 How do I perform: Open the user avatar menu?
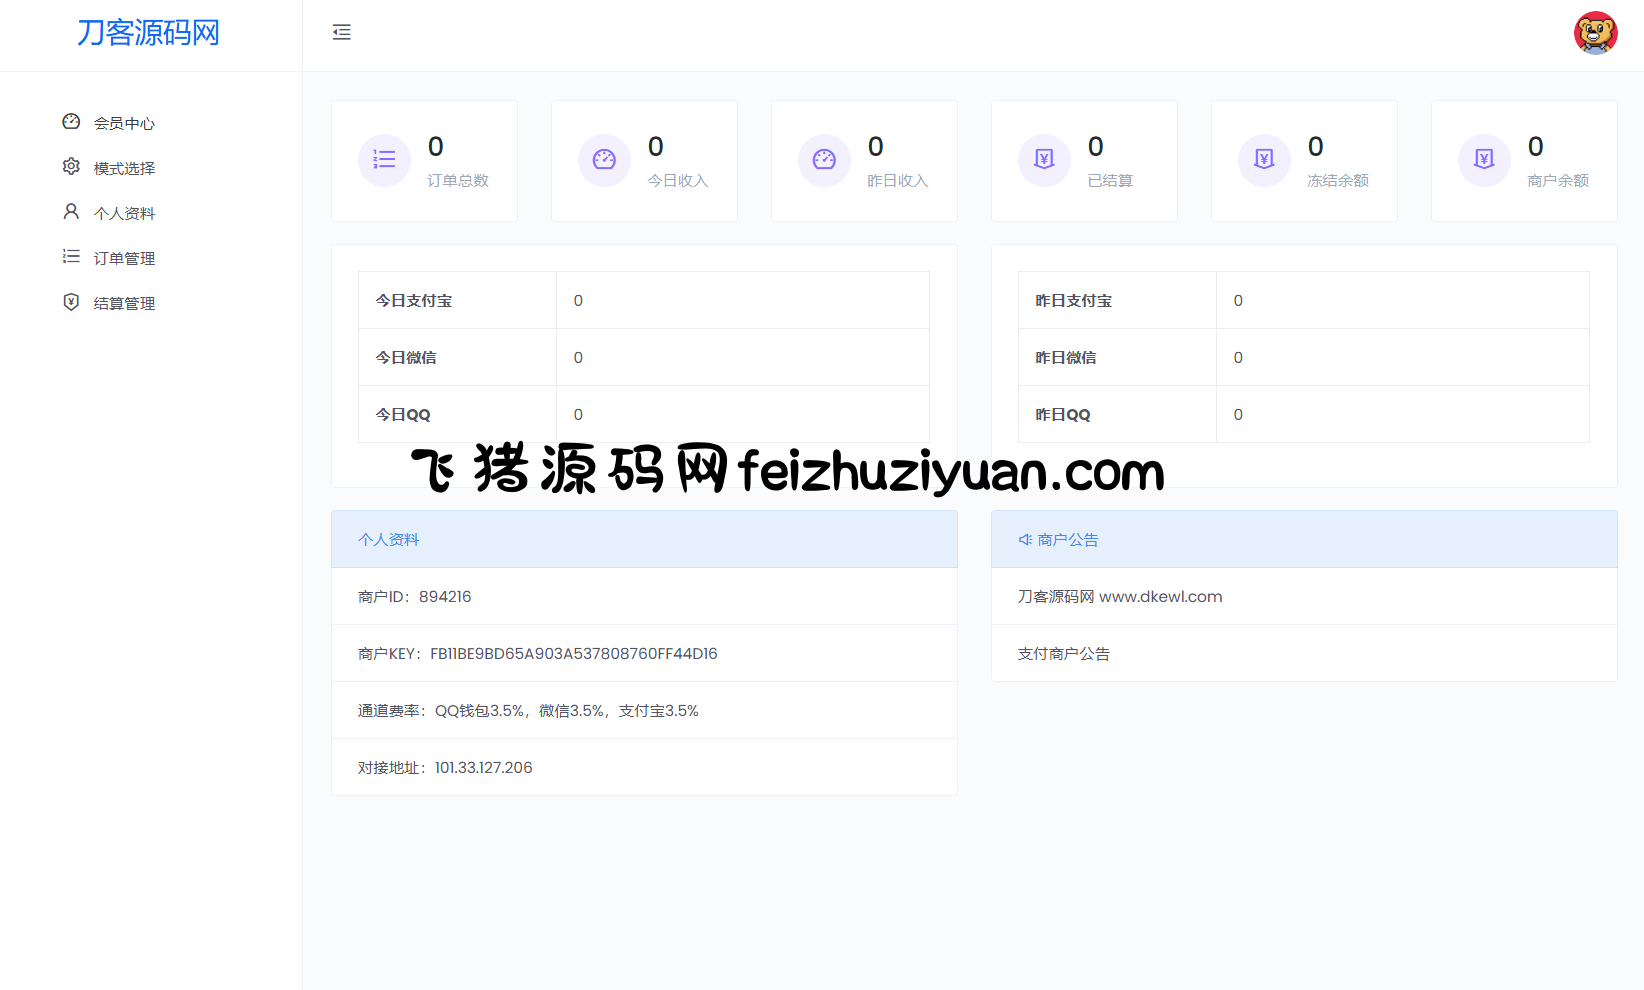click(x=1595, y=33)
